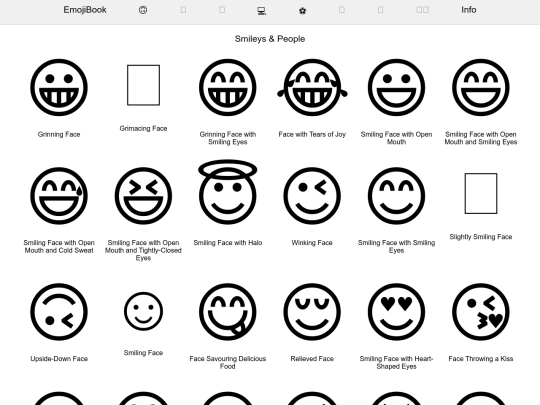Image resolution: width=540 pixels, height=405 pixels.
Task: Select the Grinning Face emoji
Action: [x=59, y=87]
